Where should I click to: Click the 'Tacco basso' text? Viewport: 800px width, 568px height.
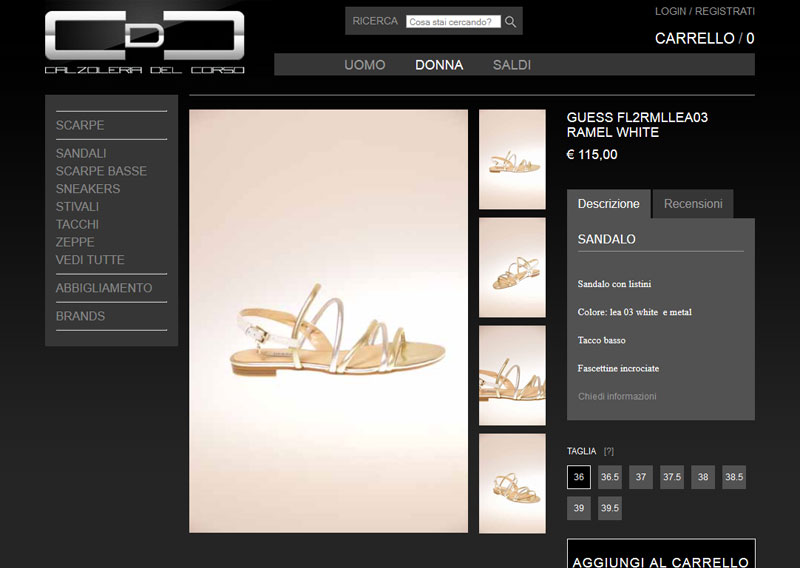pos(602,340)
